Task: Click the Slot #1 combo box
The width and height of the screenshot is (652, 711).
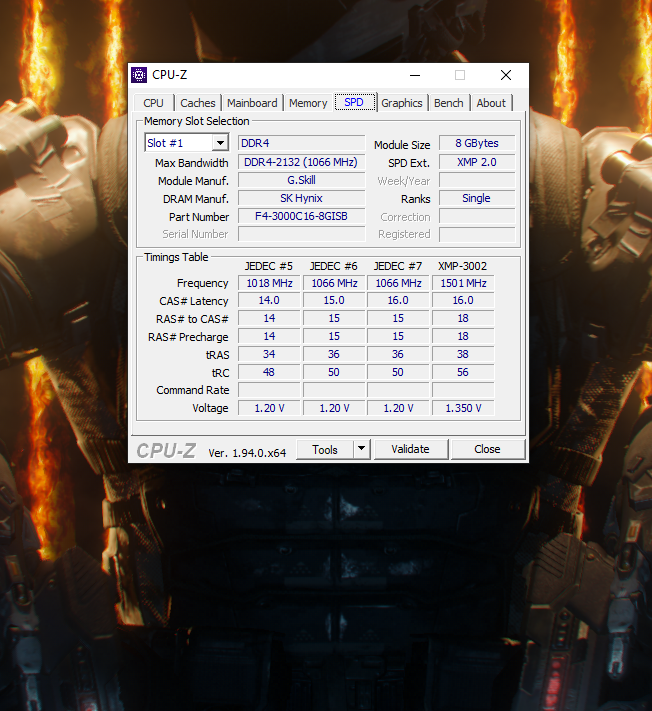Action: coord(186,143)
